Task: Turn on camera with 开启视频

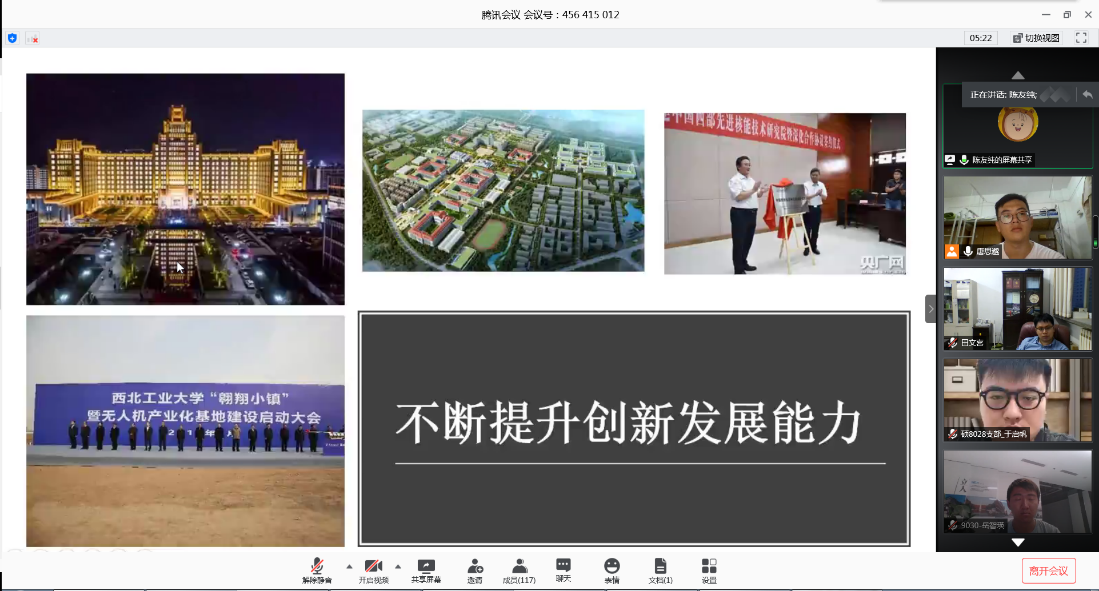Action: 374,569
